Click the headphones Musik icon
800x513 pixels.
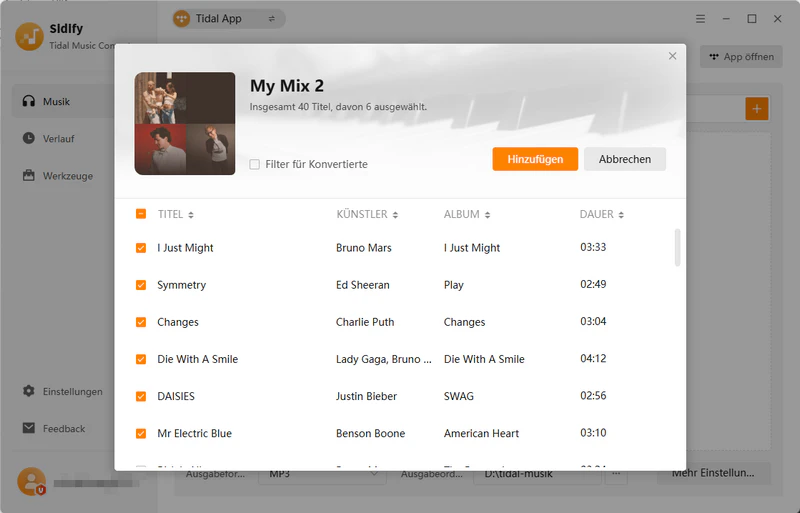point(29,101)
